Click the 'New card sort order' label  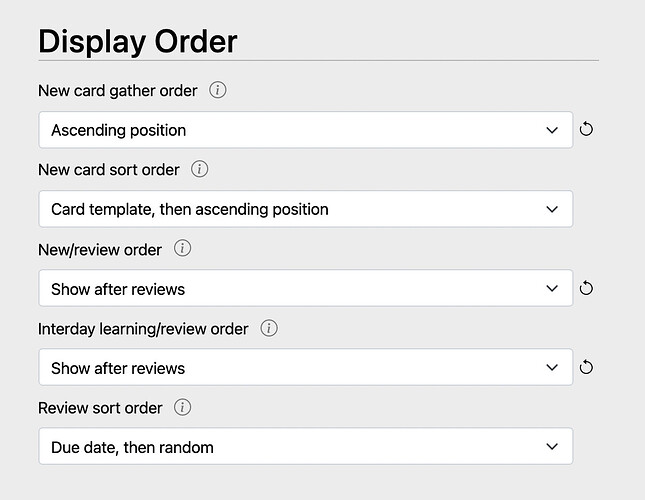109,169
